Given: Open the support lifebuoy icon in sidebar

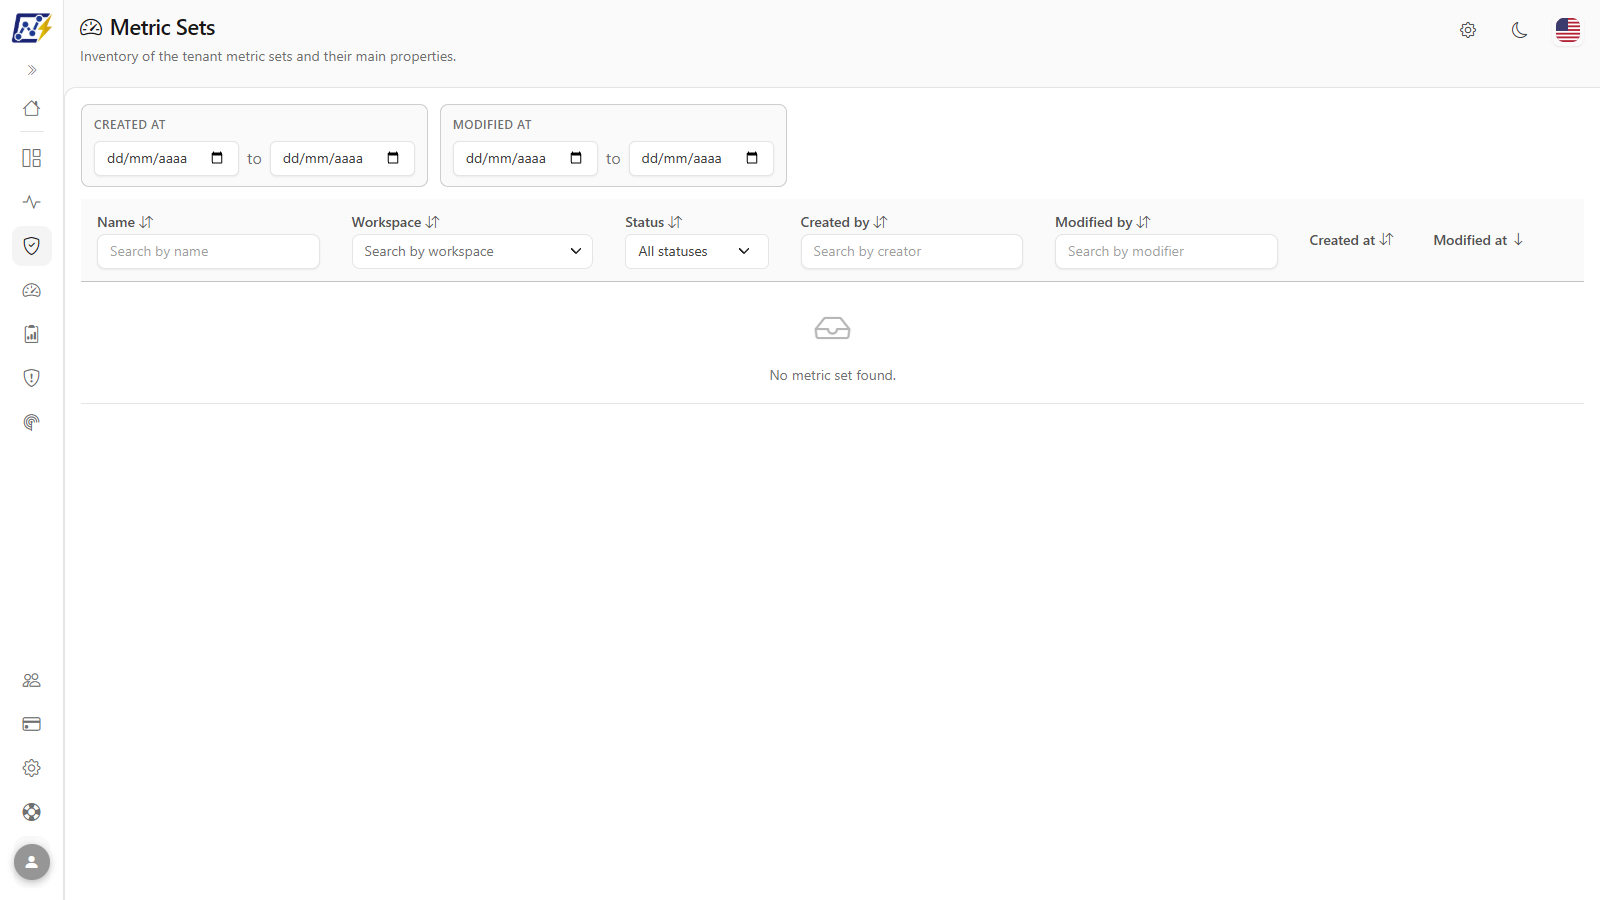Looking at the screenshot, I should point(32,812).
